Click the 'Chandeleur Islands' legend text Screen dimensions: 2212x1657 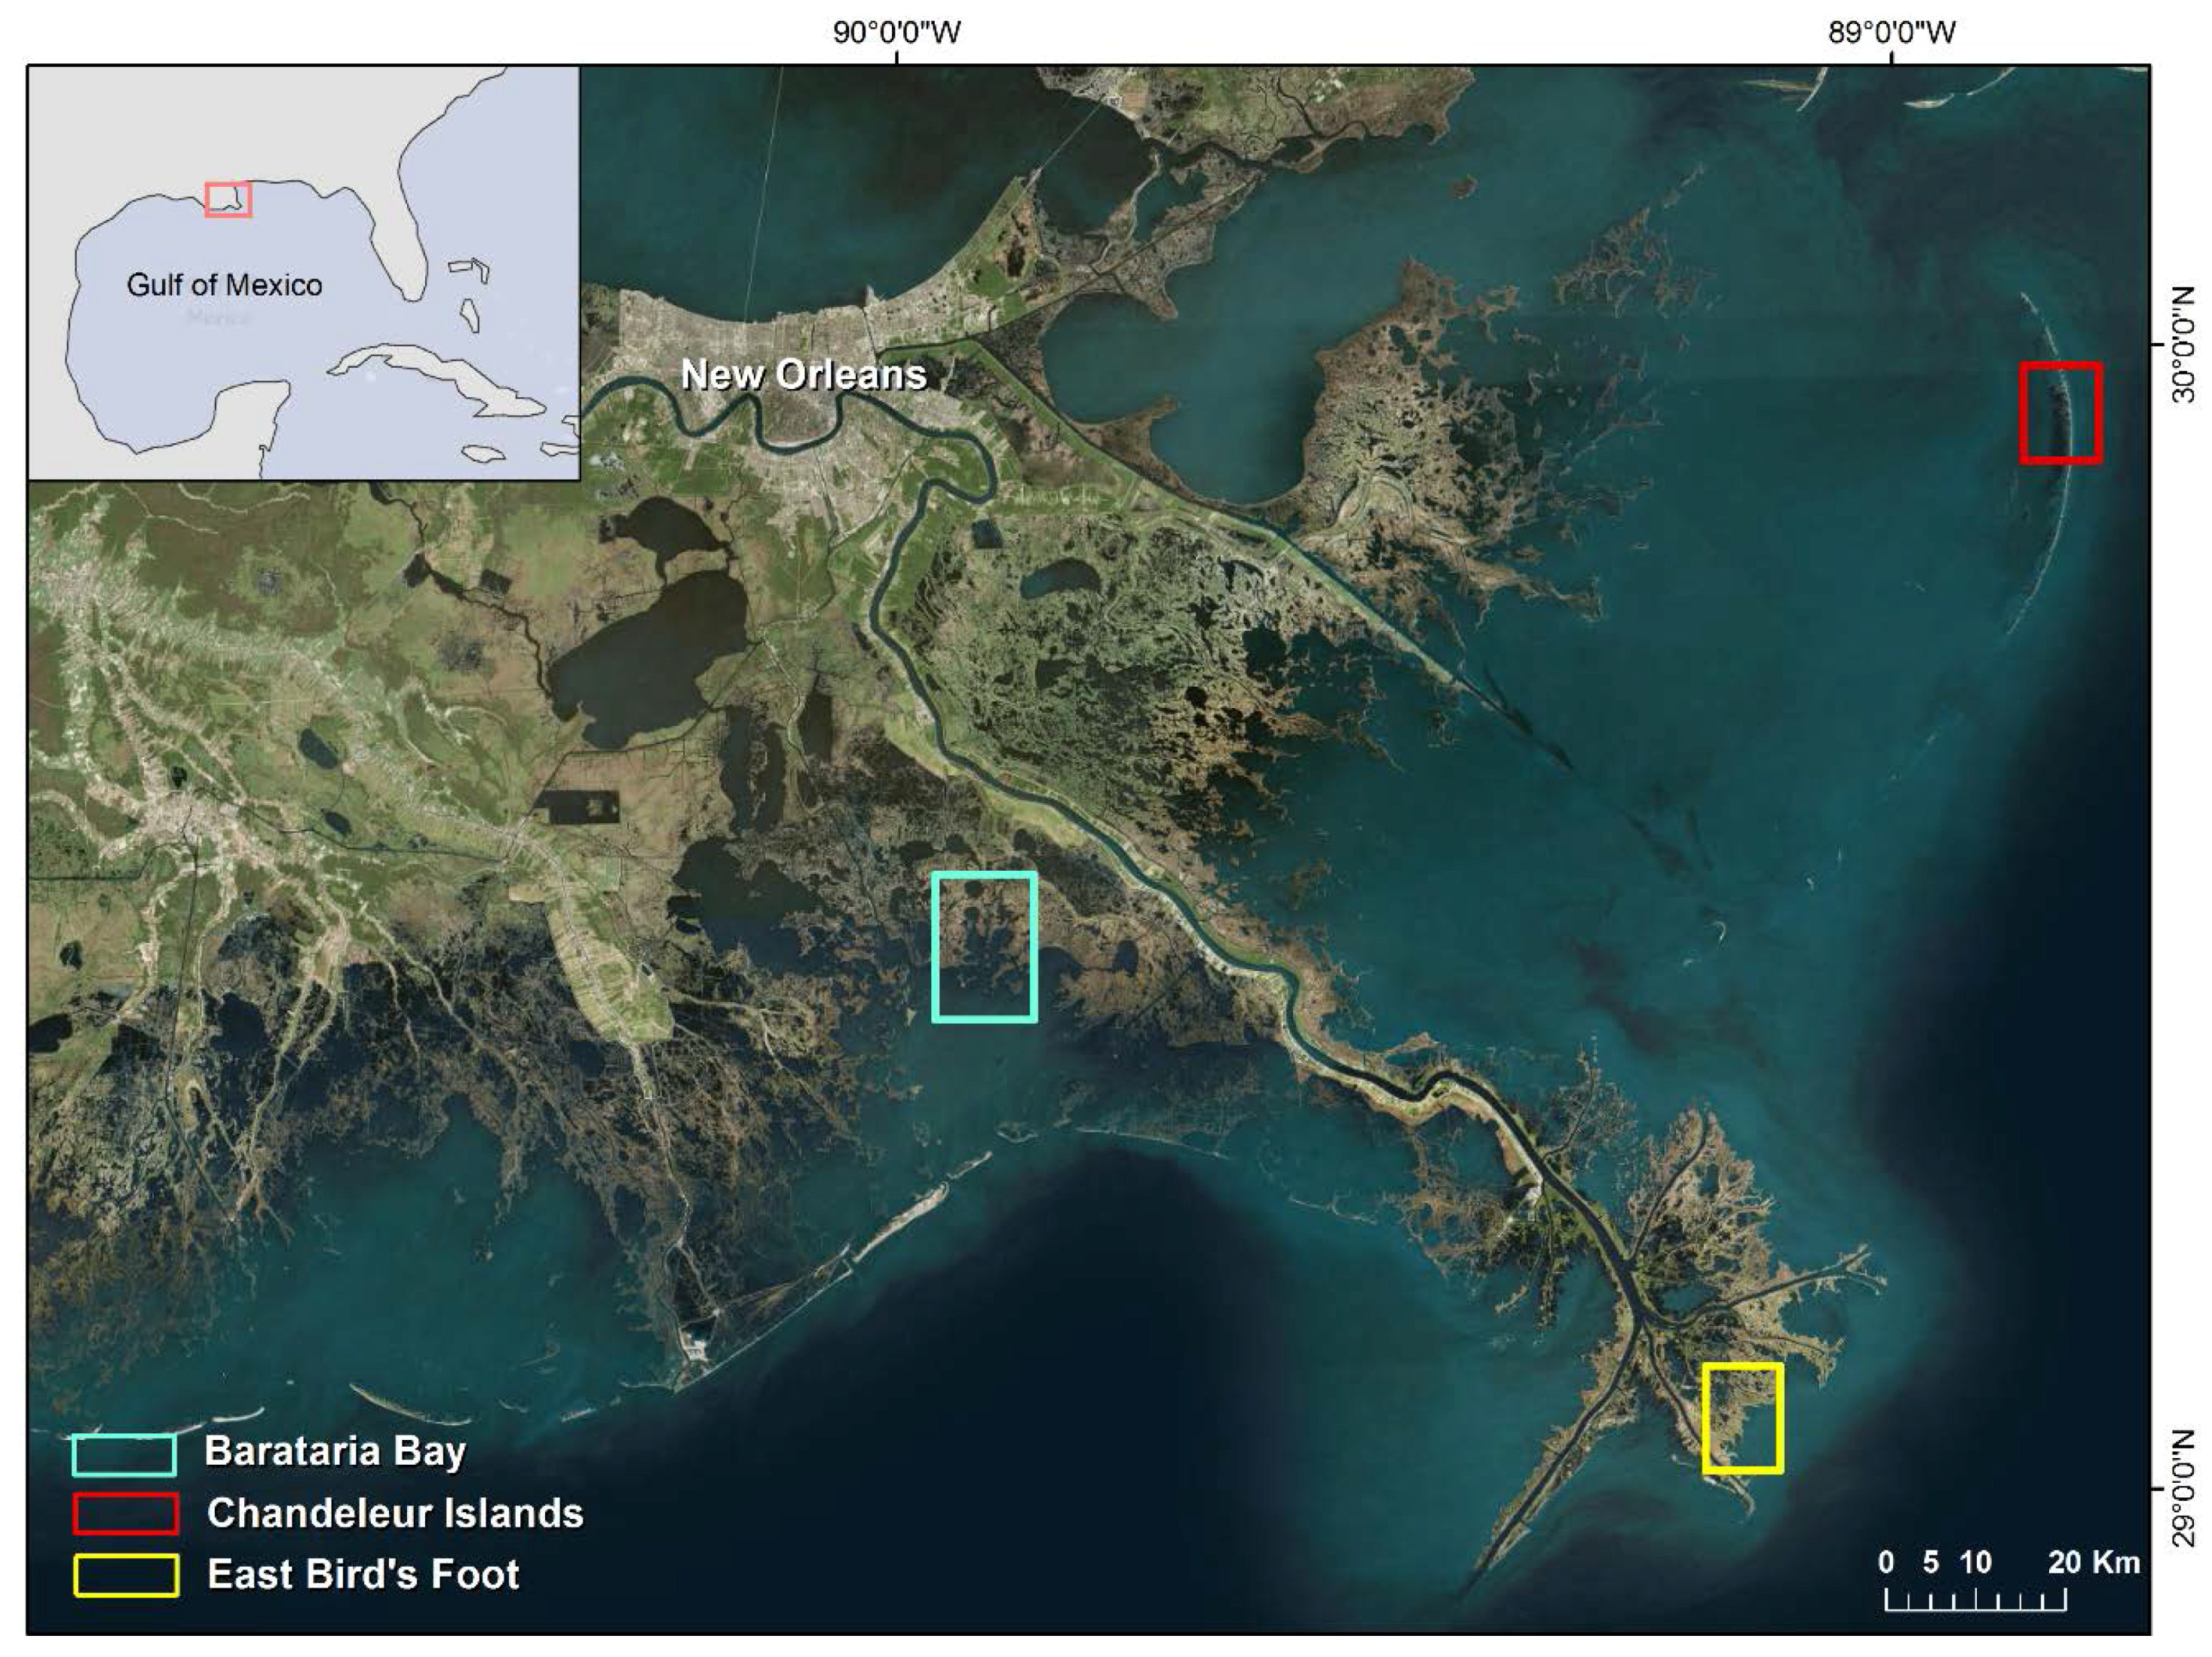click(395, 1513)
